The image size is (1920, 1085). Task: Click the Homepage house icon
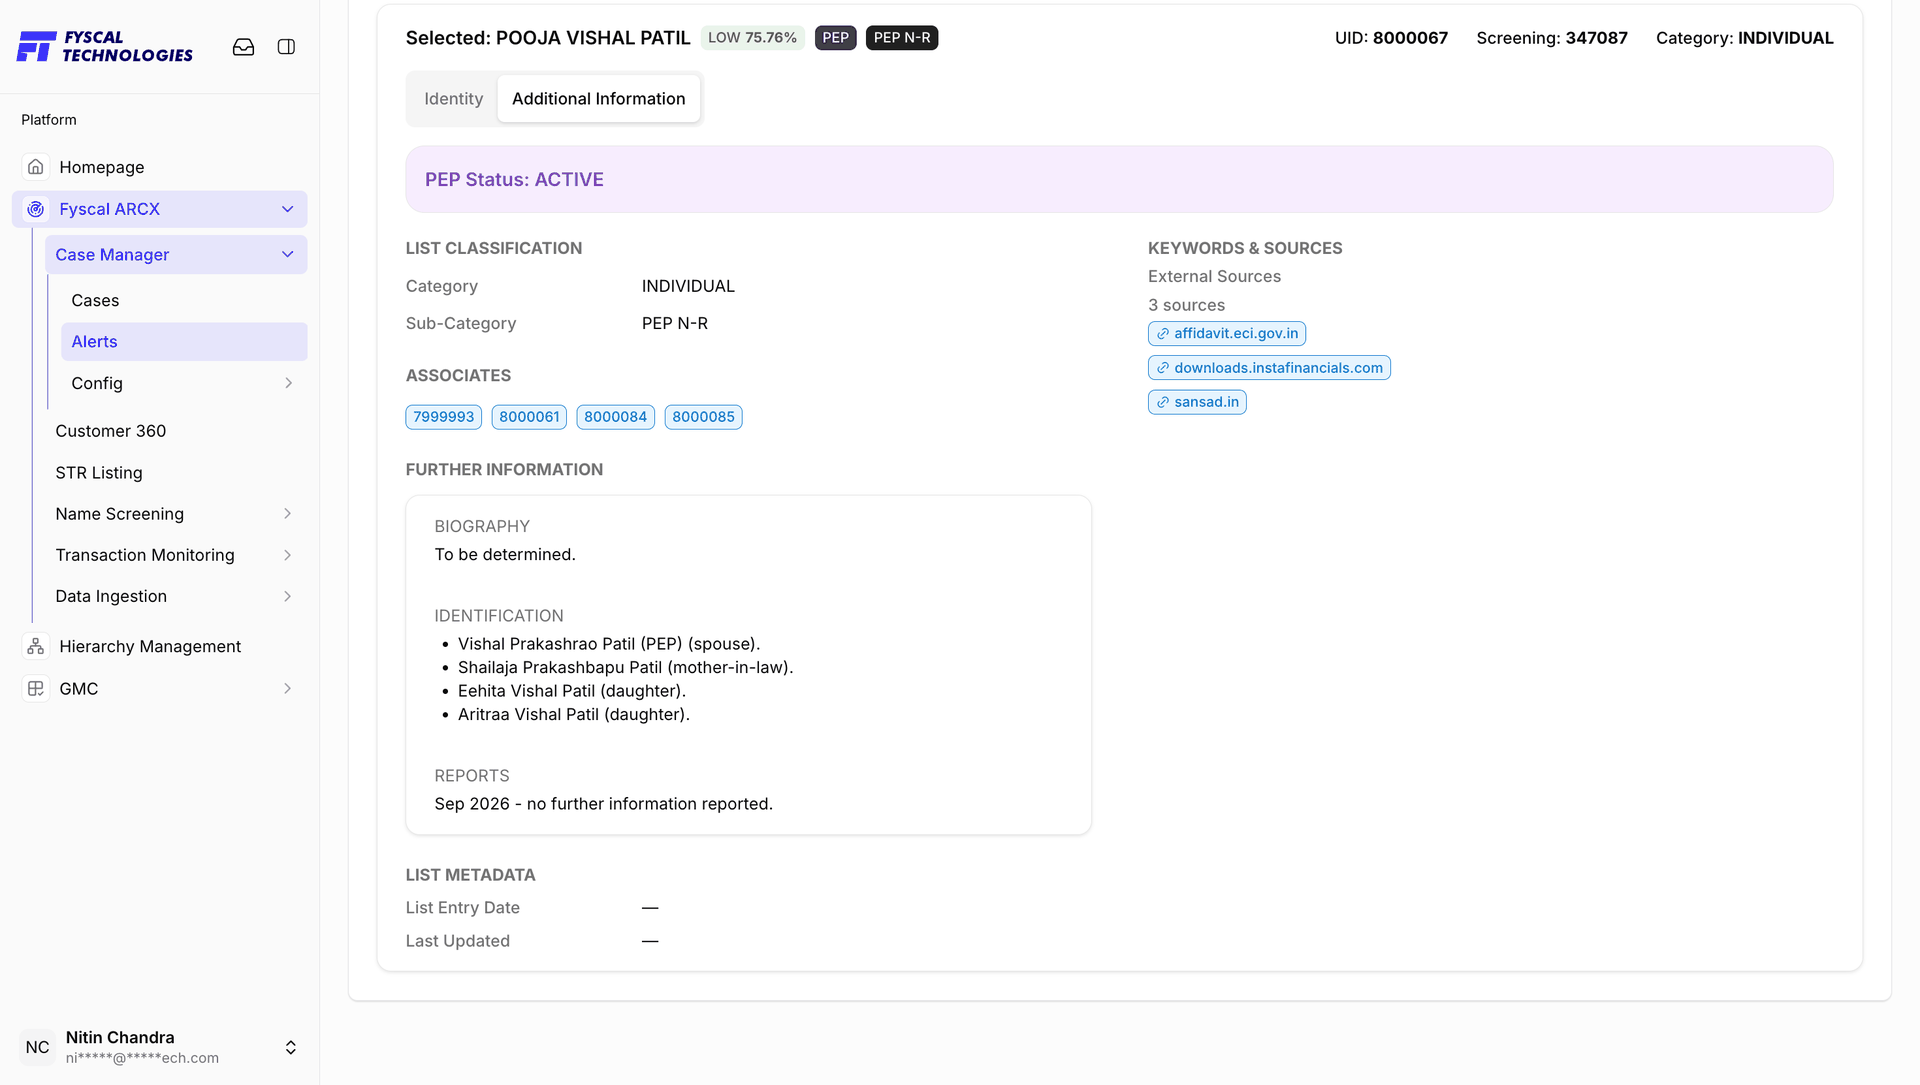tap(36, 167)
